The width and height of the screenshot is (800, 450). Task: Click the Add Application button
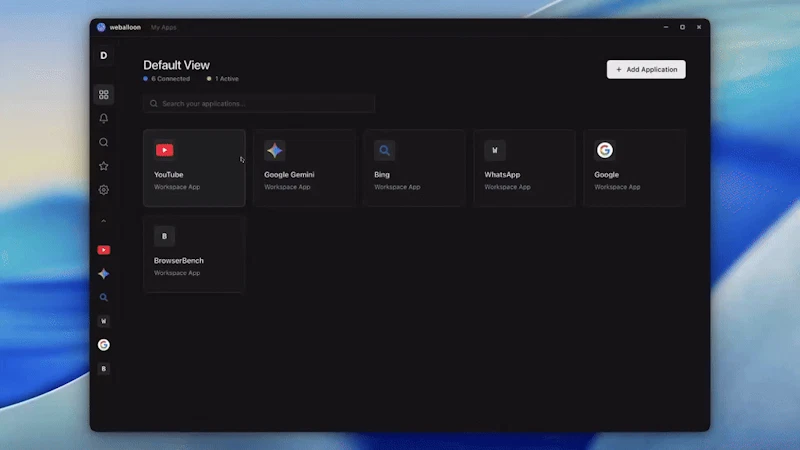646,69
